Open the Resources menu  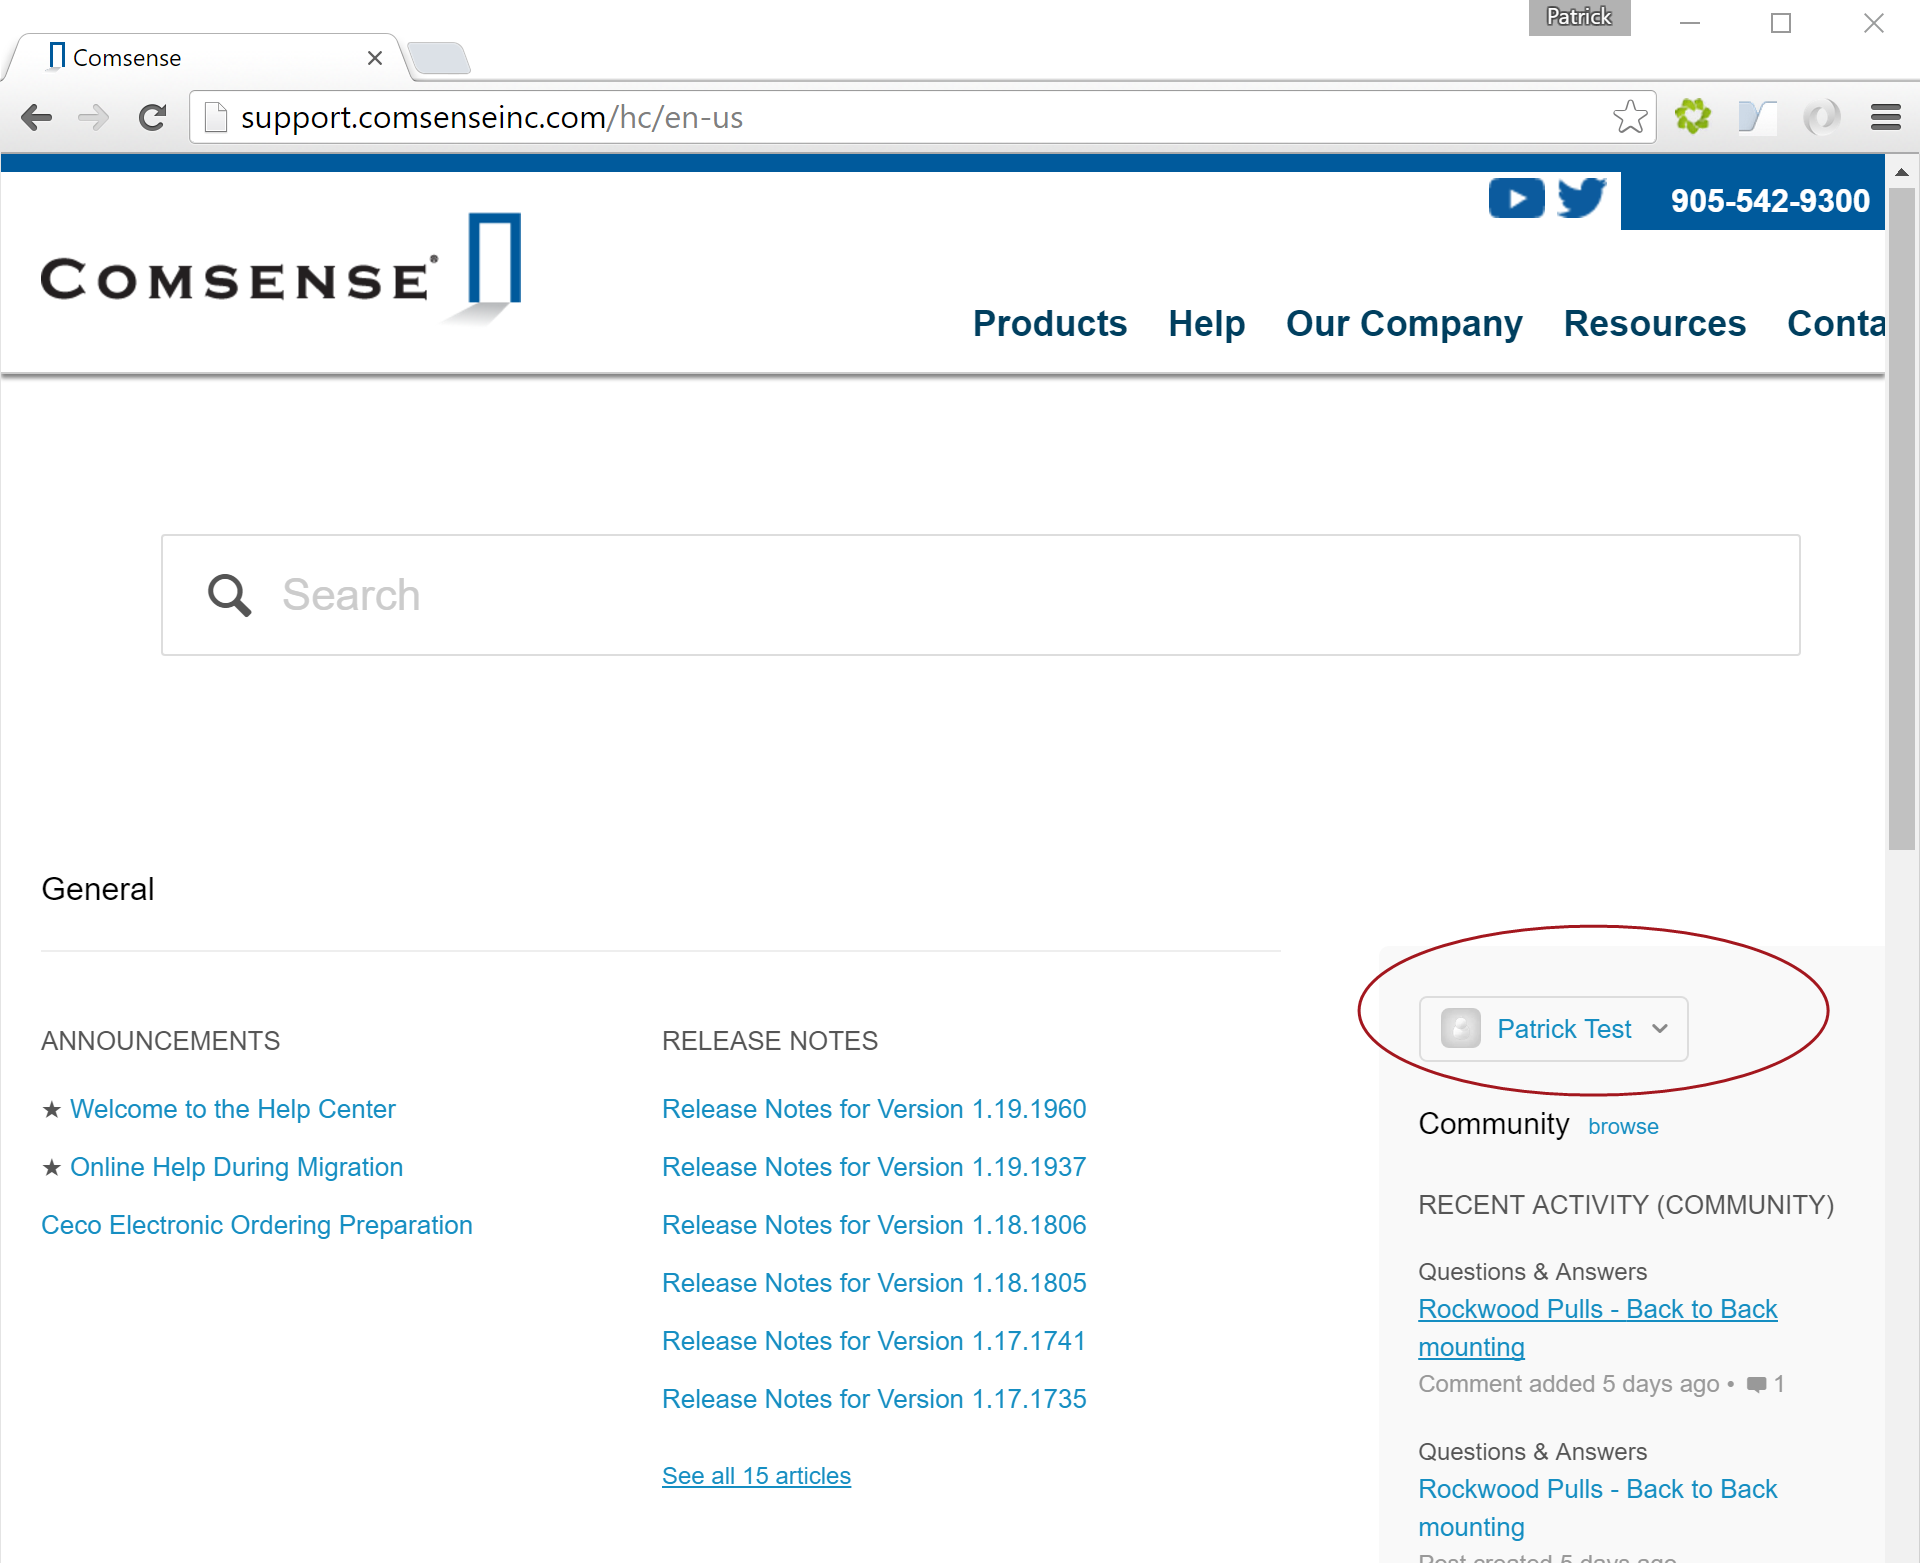coord(1654,323)
